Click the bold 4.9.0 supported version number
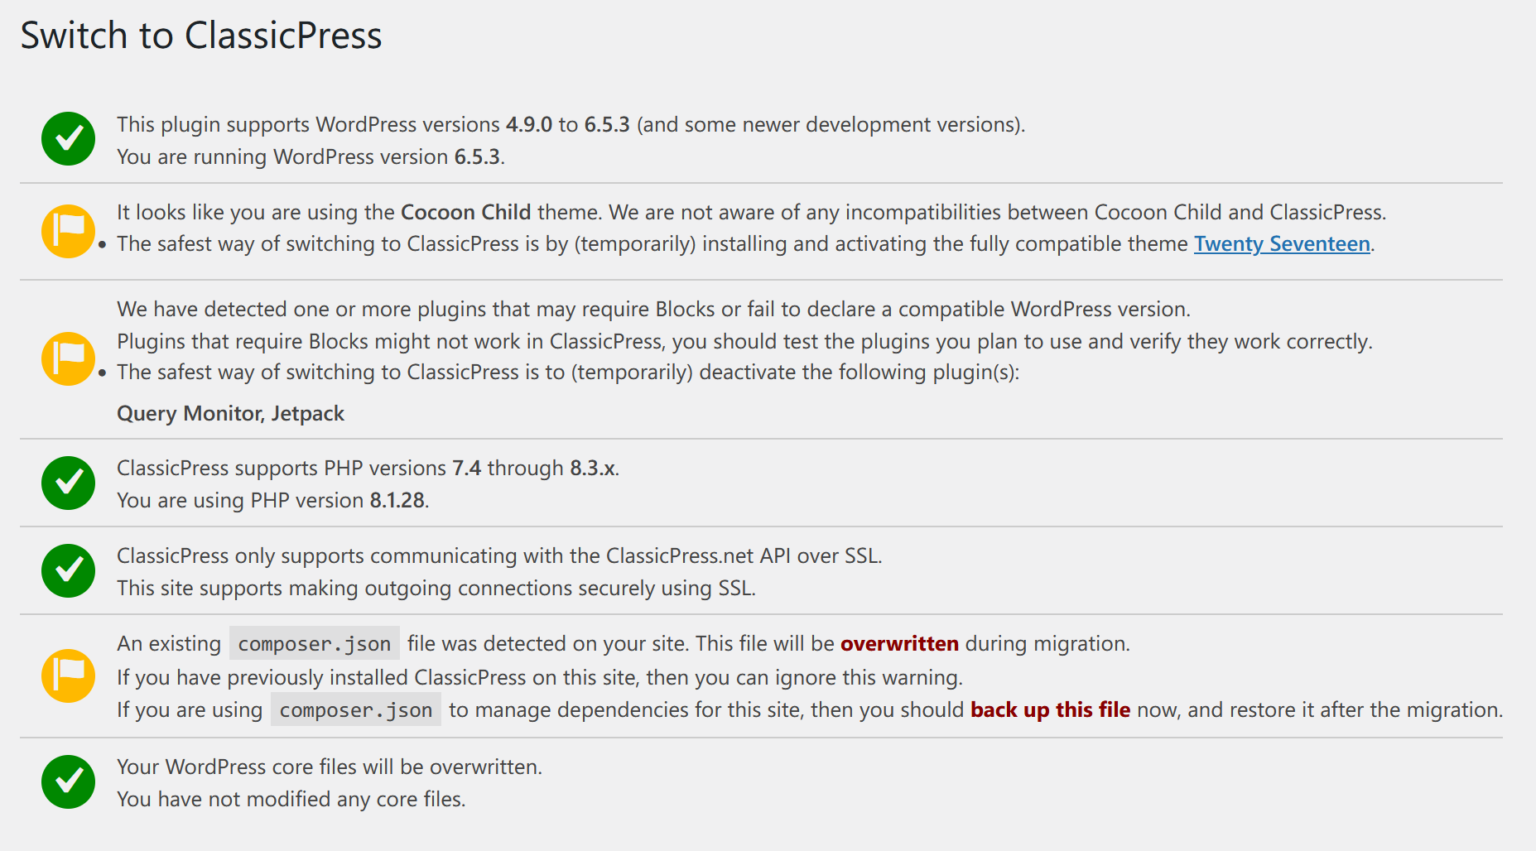This screenshot has width=1536, height=851. click(528, 125)
